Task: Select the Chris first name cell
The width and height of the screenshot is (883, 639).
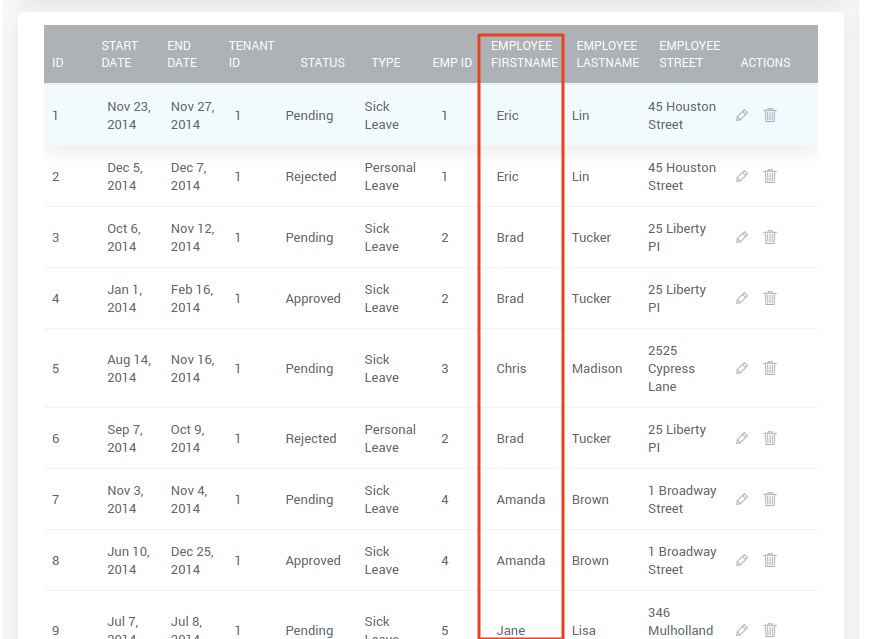Action: pos(511,368)
